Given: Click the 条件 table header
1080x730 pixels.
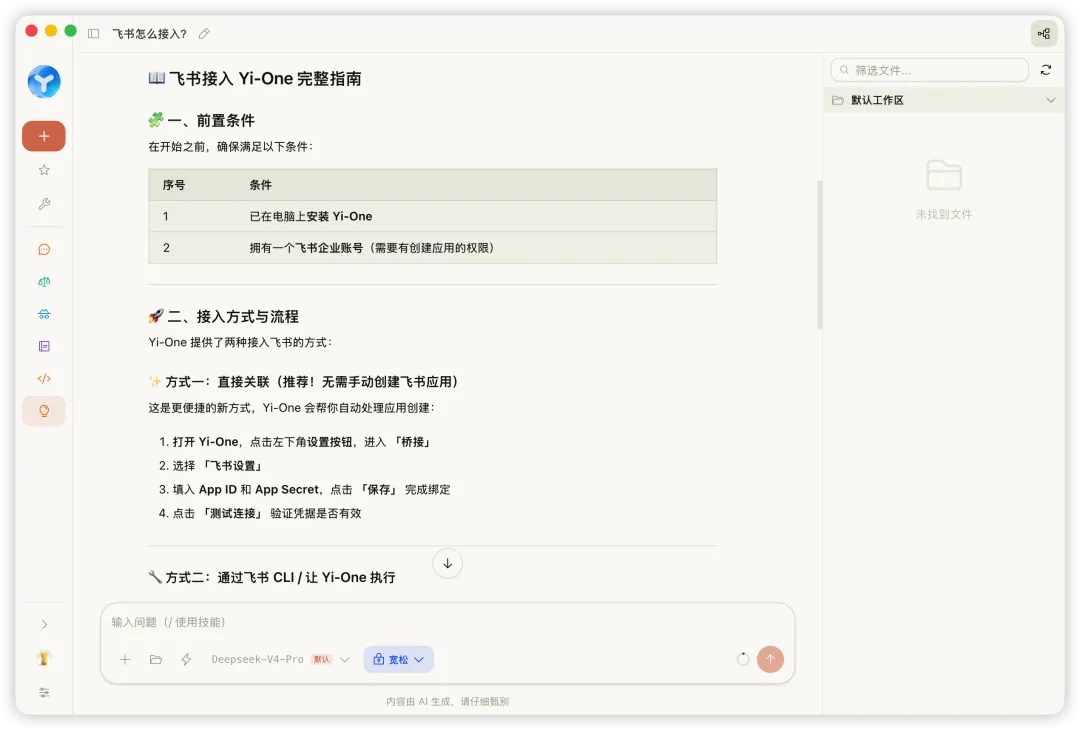Looking at the screenshot, I should tap(260, 185).
